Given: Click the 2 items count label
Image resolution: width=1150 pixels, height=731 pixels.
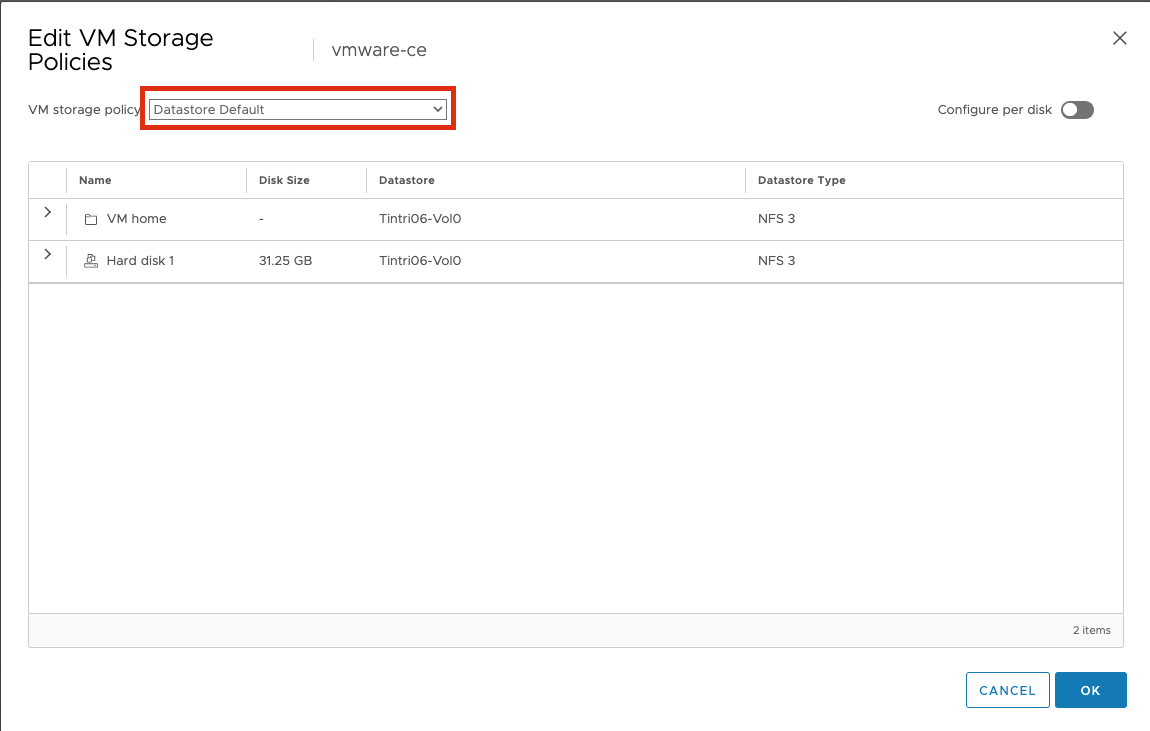Looking at the screenshot, I should click(x=1091, y=630).
